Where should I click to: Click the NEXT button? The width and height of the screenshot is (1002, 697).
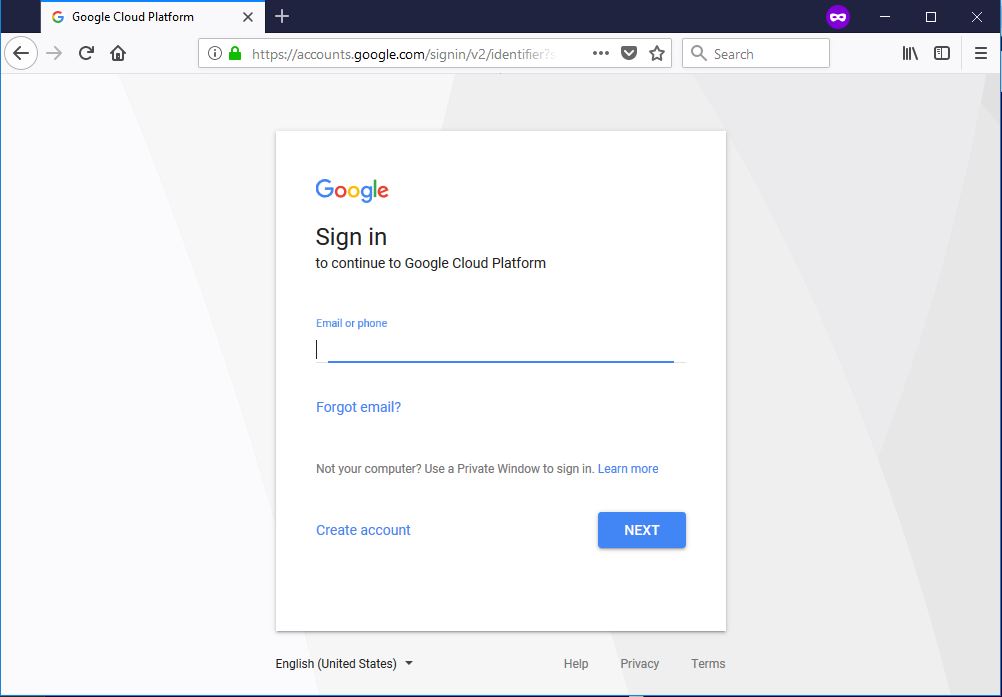(642, 530)
